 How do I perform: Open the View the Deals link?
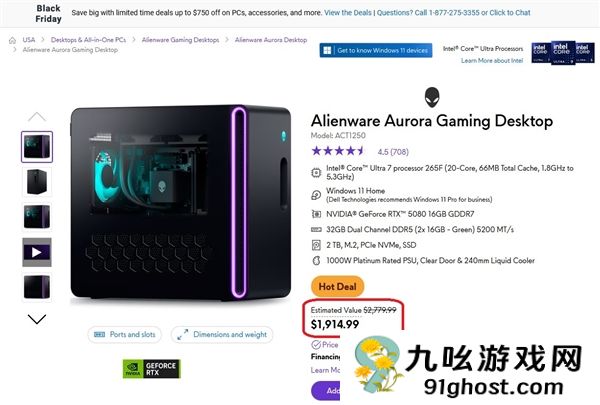(x=348, y=13)
